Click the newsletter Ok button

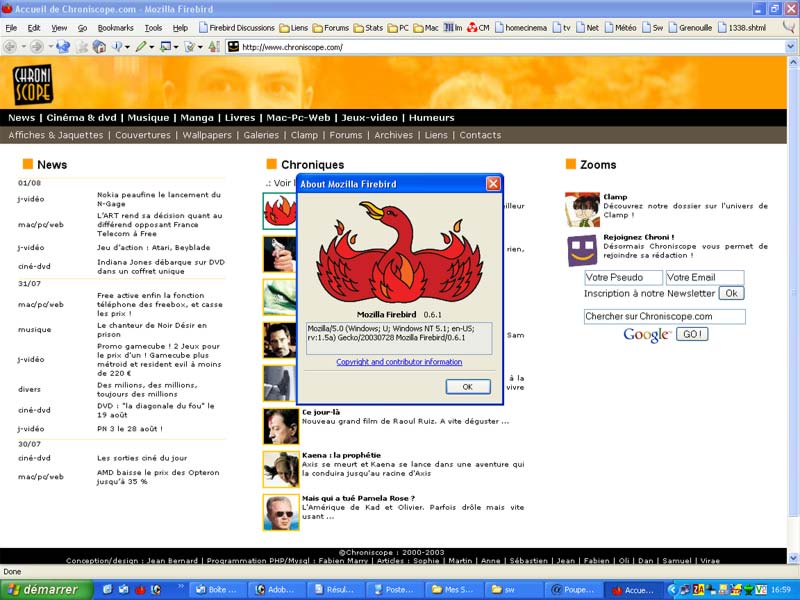pos(732,293)
